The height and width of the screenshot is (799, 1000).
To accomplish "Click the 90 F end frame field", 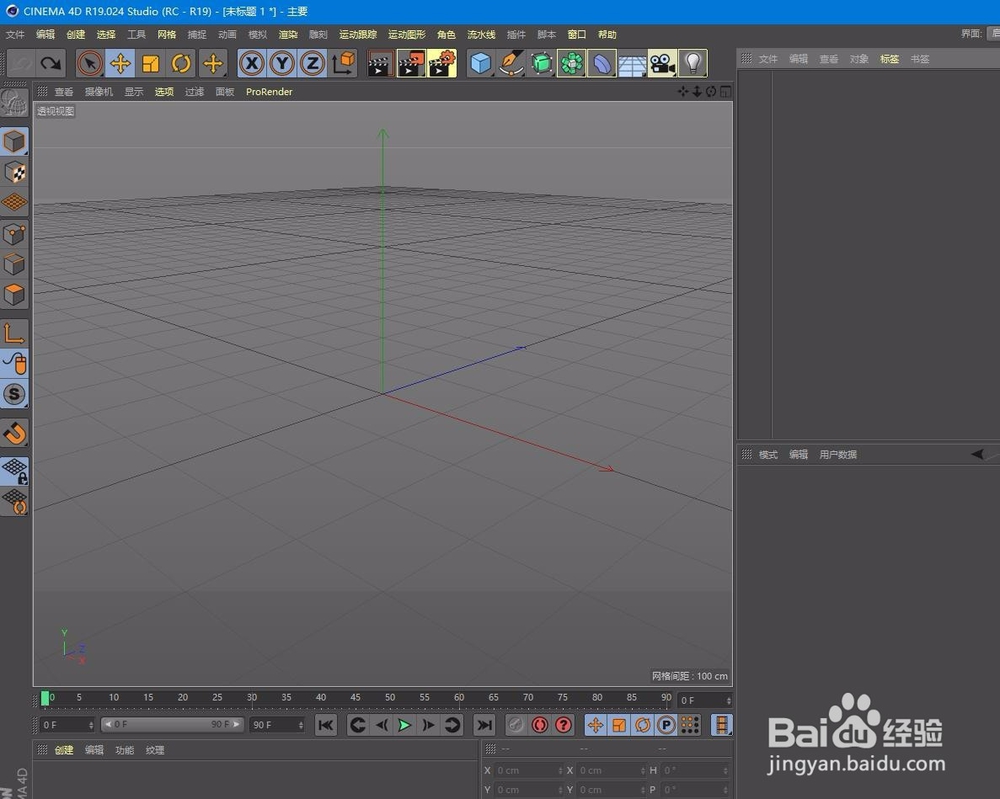I will pos(277,725).
